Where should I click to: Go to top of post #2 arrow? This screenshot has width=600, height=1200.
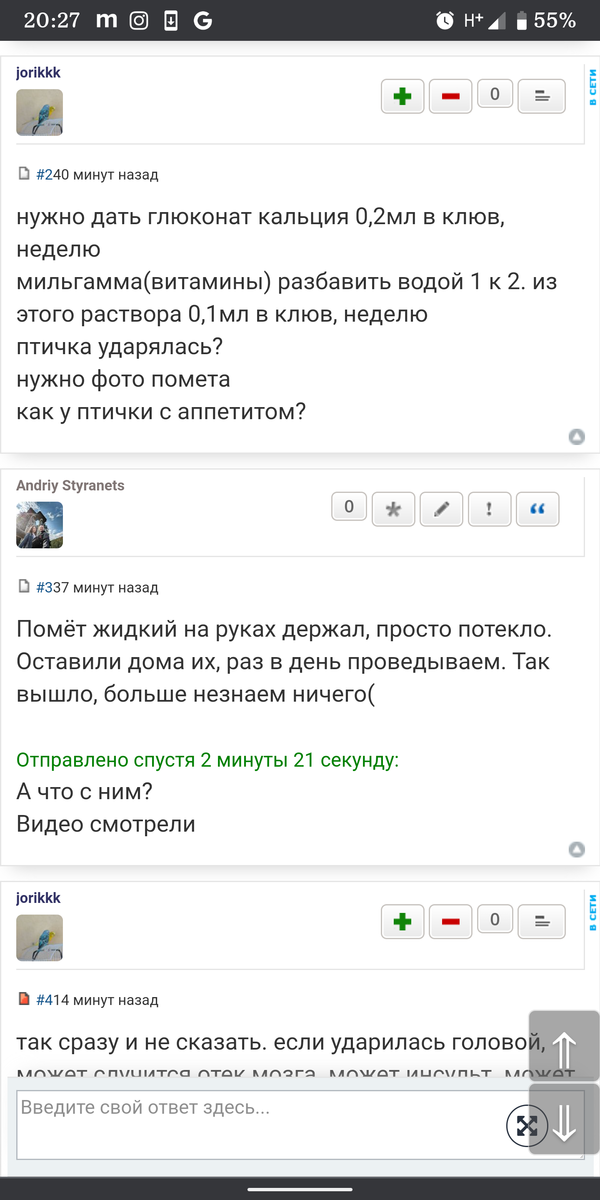pyautogui.click(x=576, y=437)
